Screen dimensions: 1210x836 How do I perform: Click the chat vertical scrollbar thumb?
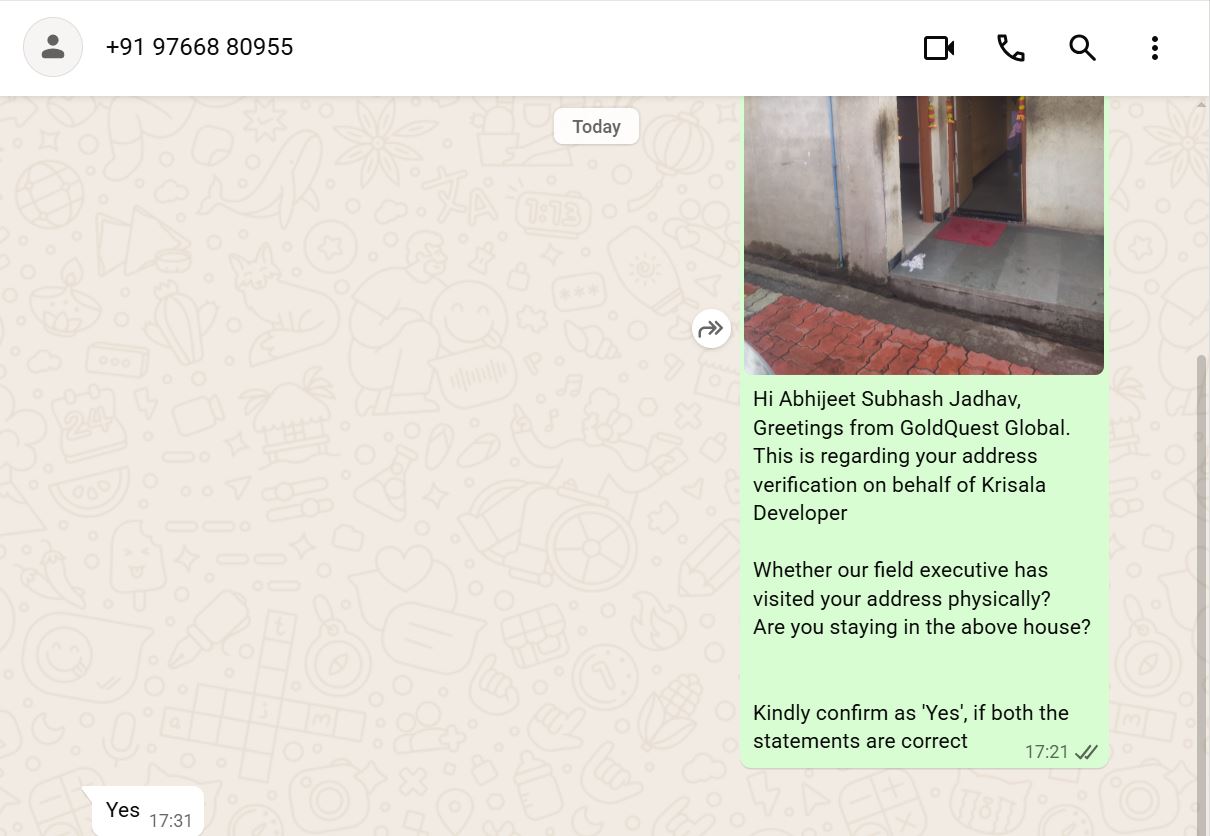[x=1202, y=590]
